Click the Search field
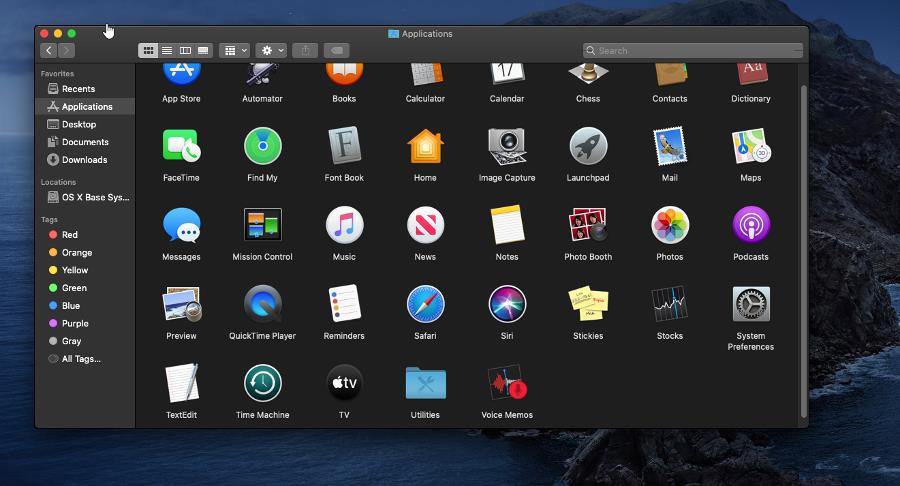 693,50
